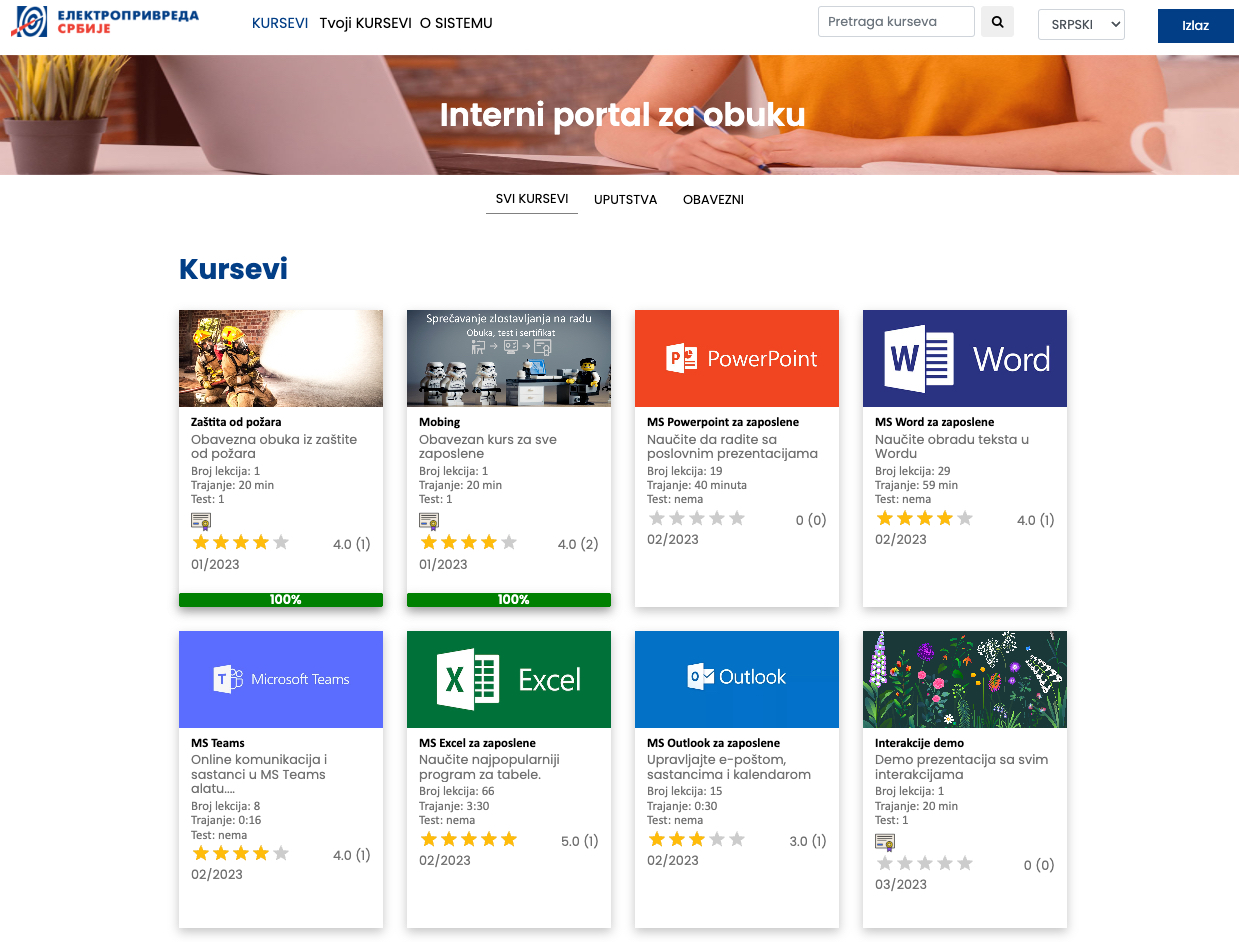Image resolution: width=1239 pixels, height=942 pixels.
Task: Open the Word course image
Action: point(964,358)
